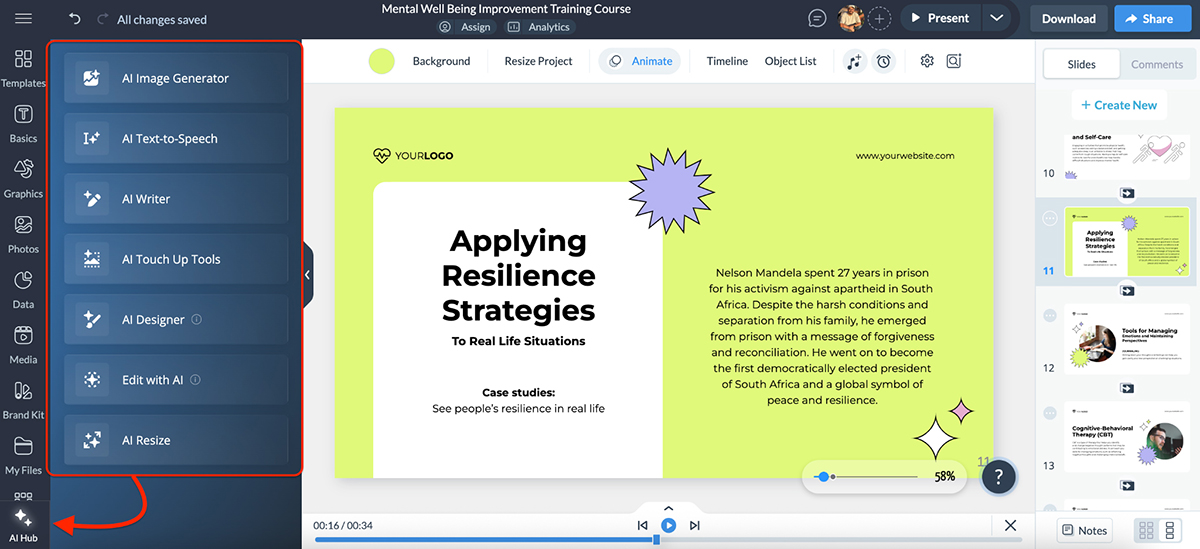Switch to the Comments tab
The image size is (1200, 549).
[x=1156, y=64]
